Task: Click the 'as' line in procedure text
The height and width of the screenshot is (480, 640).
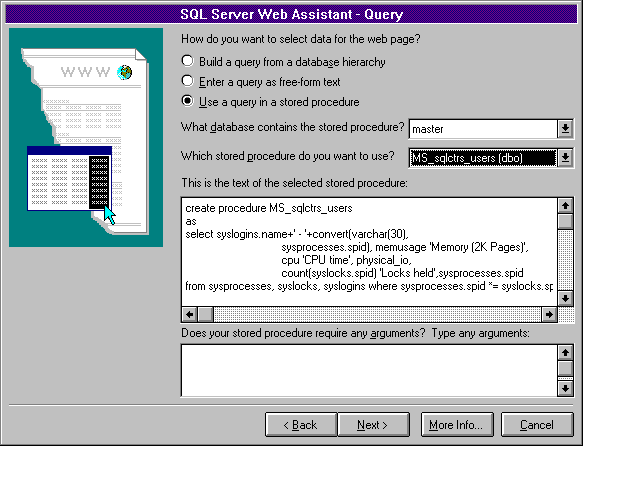Action: point(191,222)
